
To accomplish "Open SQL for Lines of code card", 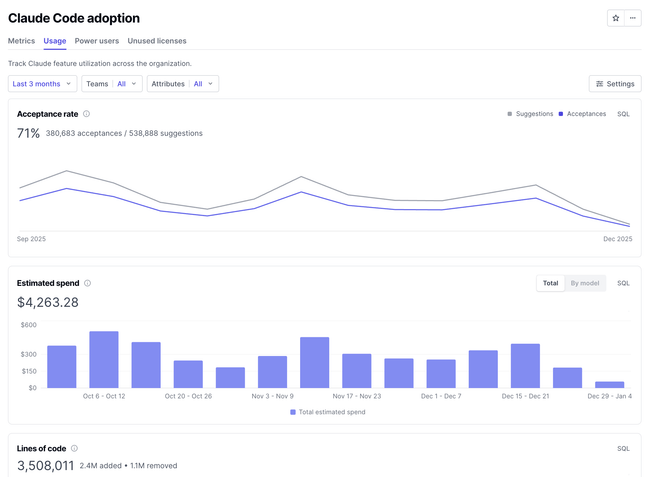I will pos(623,448).
